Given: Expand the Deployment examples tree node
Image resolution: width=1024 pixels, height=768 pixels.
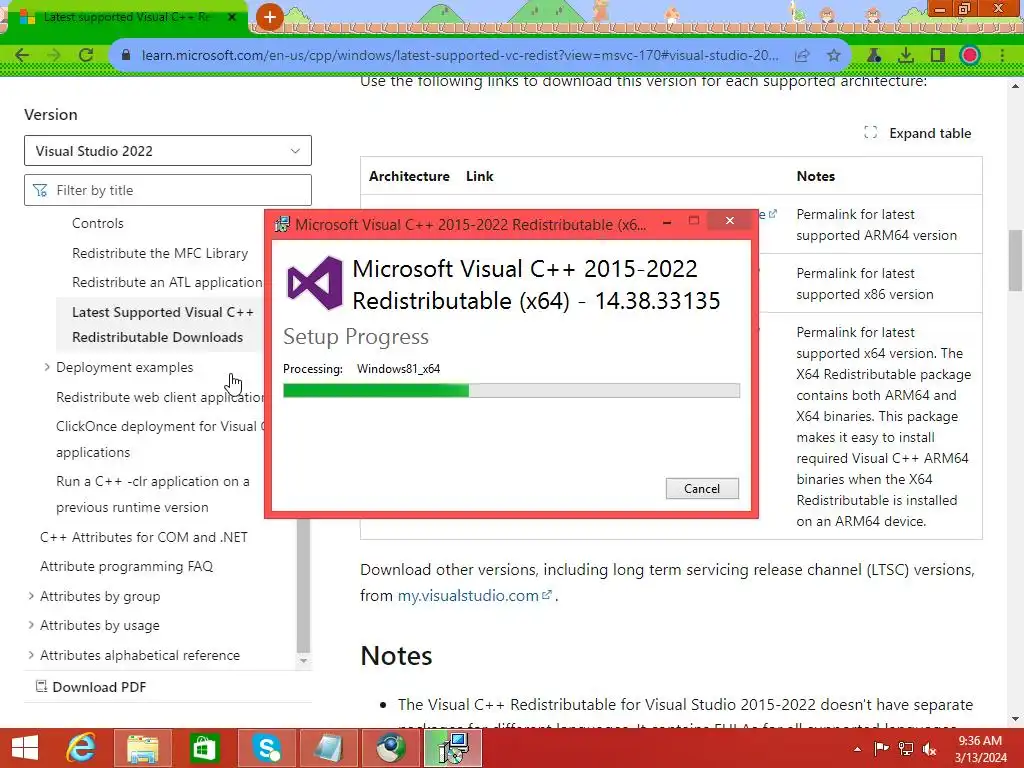Looking at the screenshot, I should pos(47,367).
